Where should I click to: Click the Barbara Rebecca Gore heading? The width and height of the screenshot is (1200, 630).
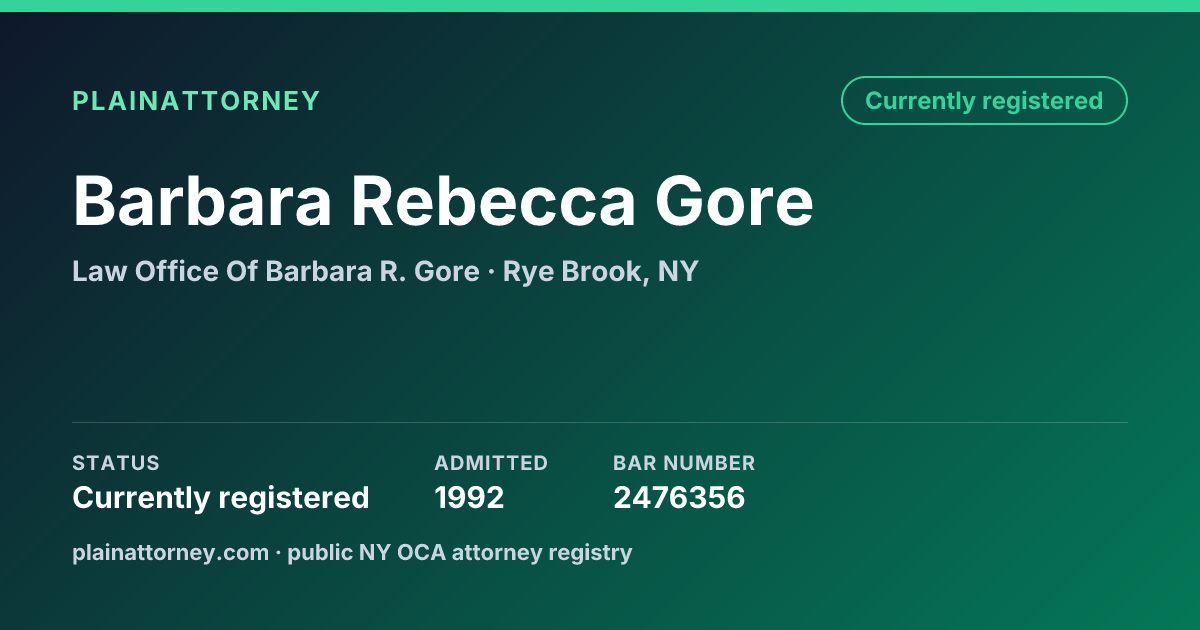[x=443, y=200]
